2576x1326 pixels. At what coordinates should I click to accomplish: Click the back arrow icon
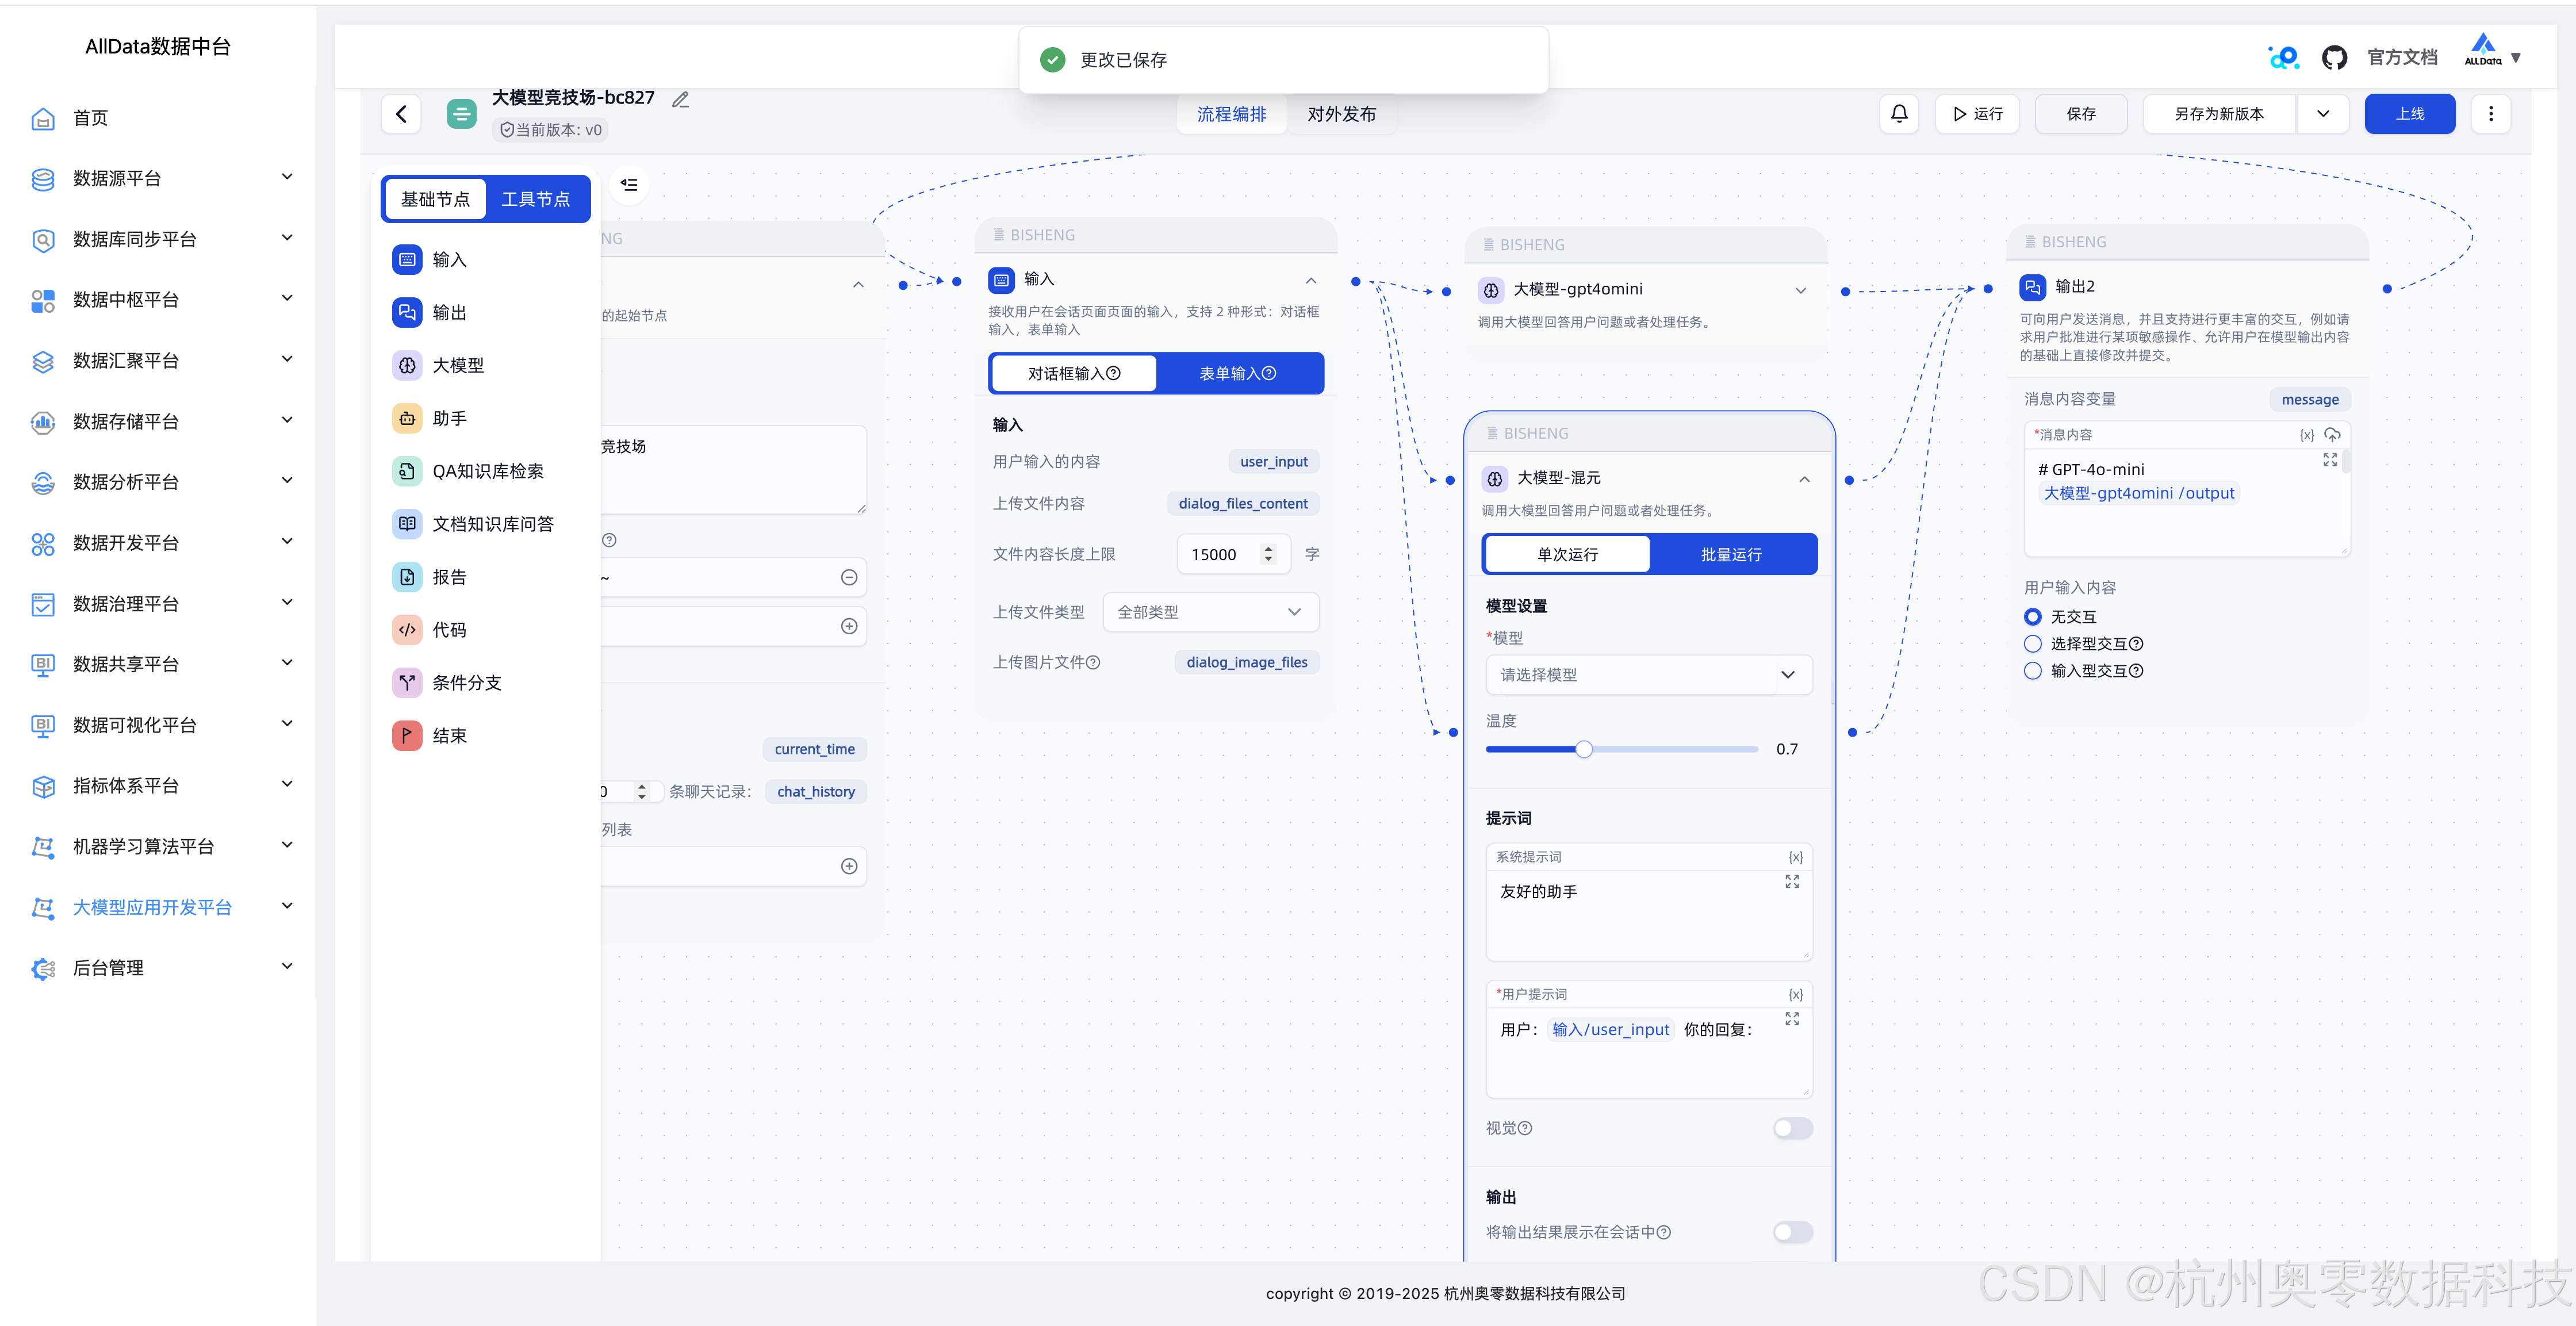[x=401, y=114]
